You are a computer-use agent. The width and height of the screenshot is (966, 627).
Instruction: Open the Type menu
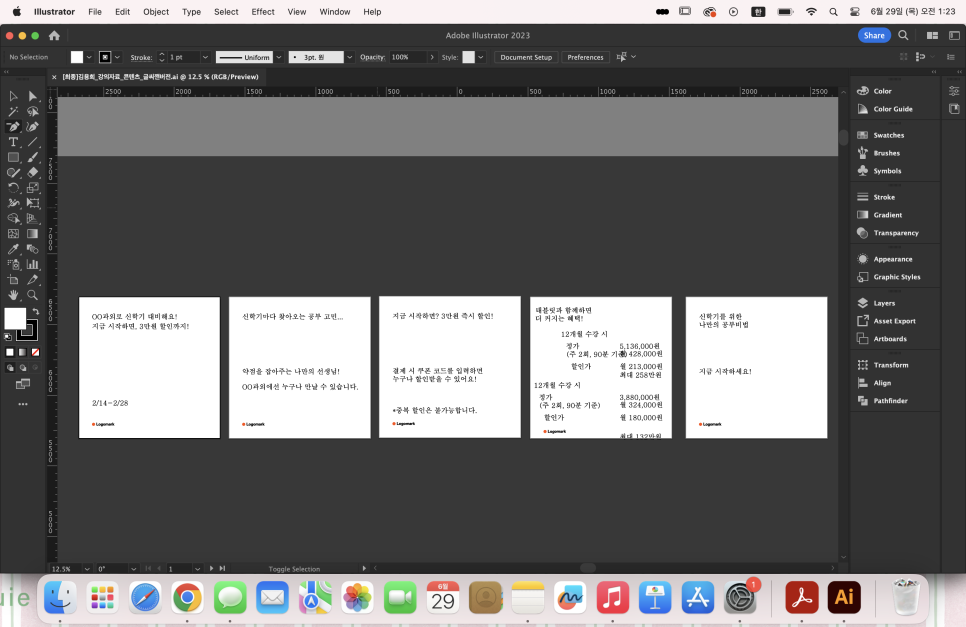tap(191, 12)
